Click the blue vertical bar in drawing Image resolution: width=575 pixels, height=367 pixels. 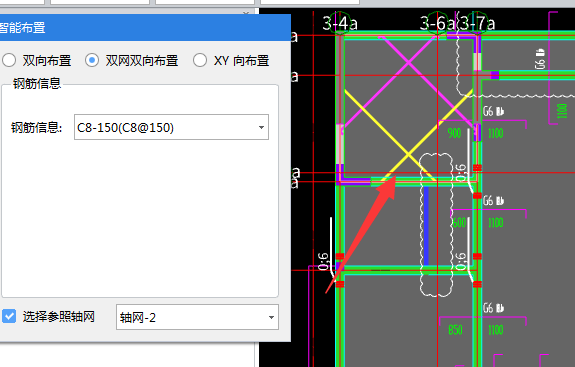pos(426,226)
